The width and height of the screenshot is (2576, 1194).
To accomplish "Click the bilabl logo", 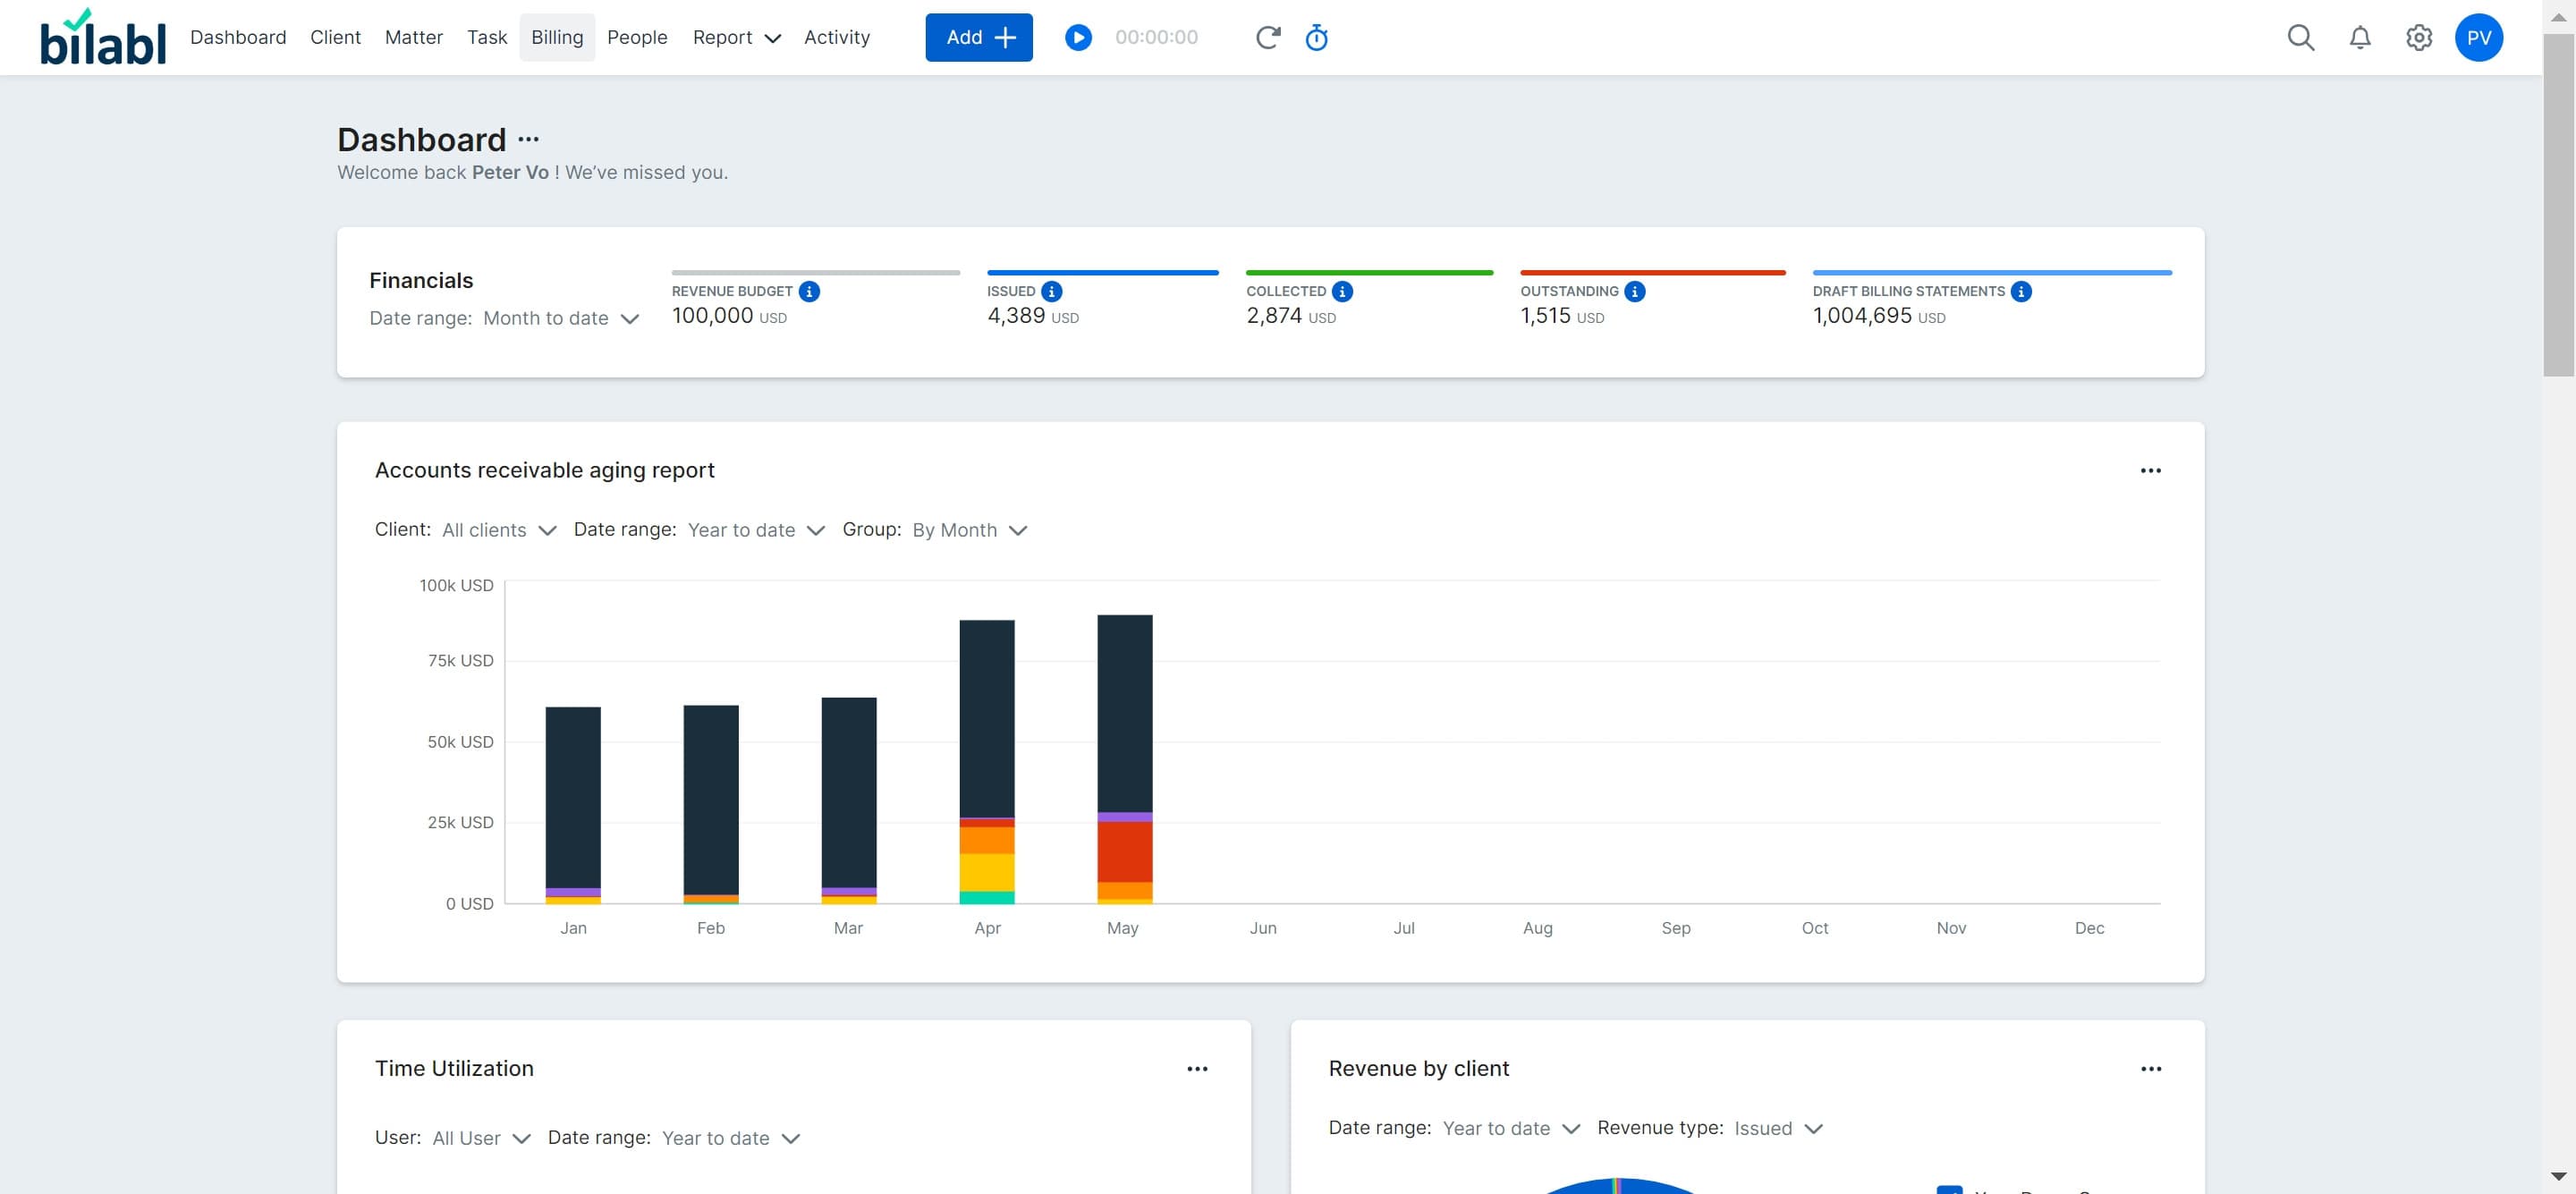I will point(102,37).
